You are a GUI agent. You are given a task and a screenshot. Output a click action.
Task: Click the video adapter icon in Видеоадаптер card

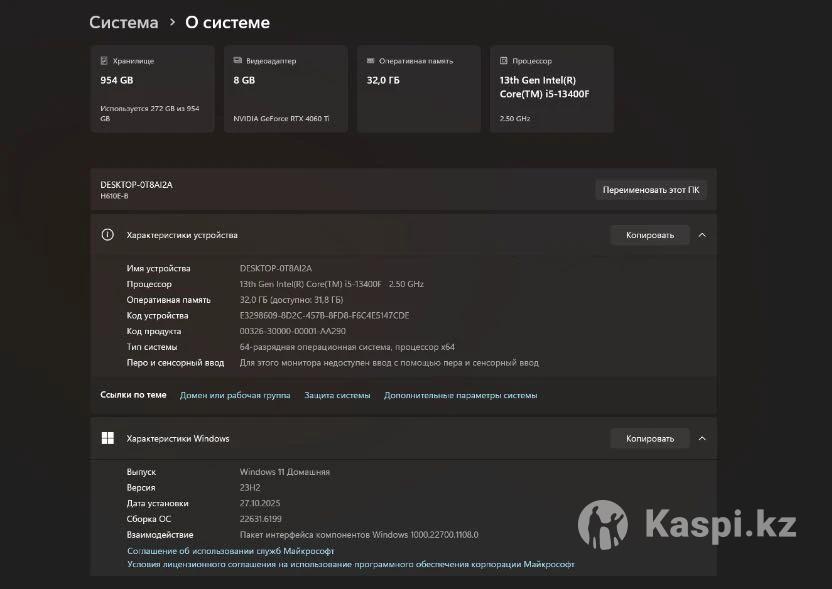click(x=237, y=61)
